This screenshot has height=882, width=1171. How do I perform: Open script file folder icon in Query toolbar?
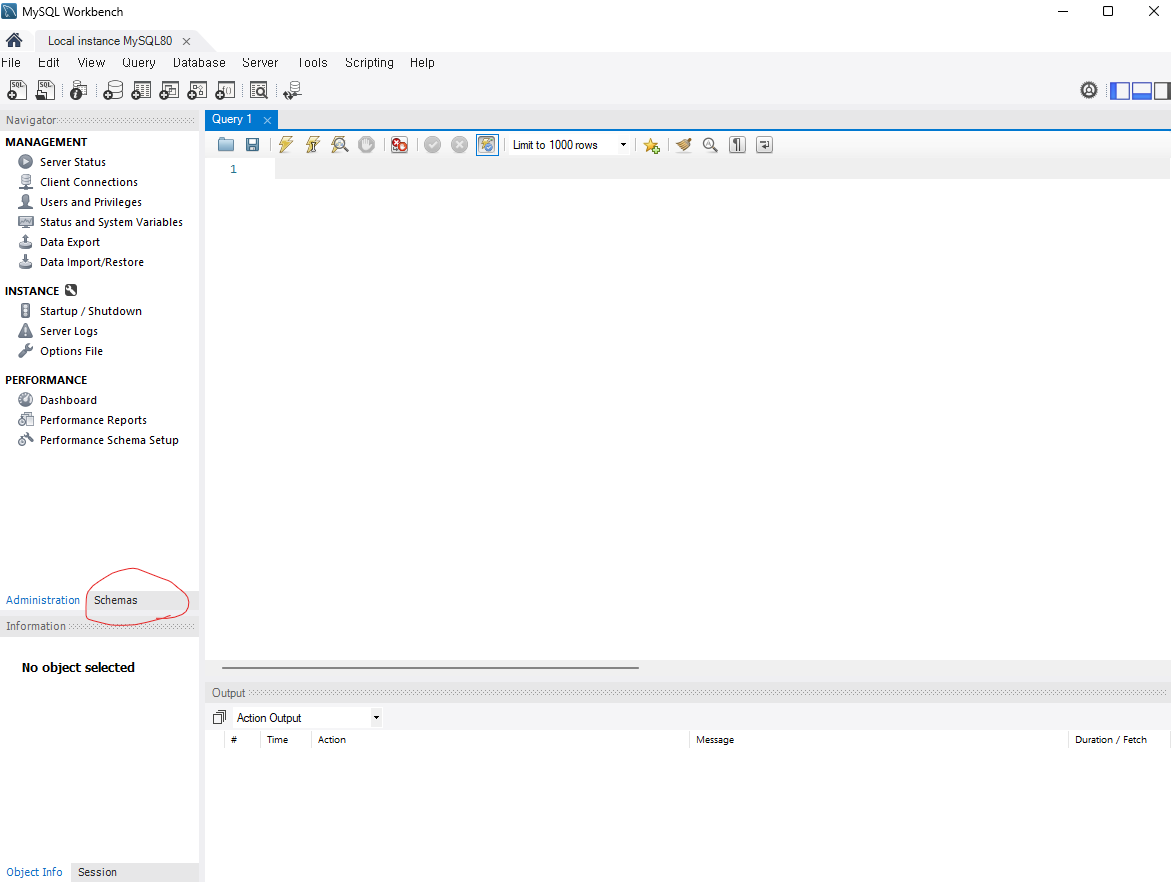226,145
